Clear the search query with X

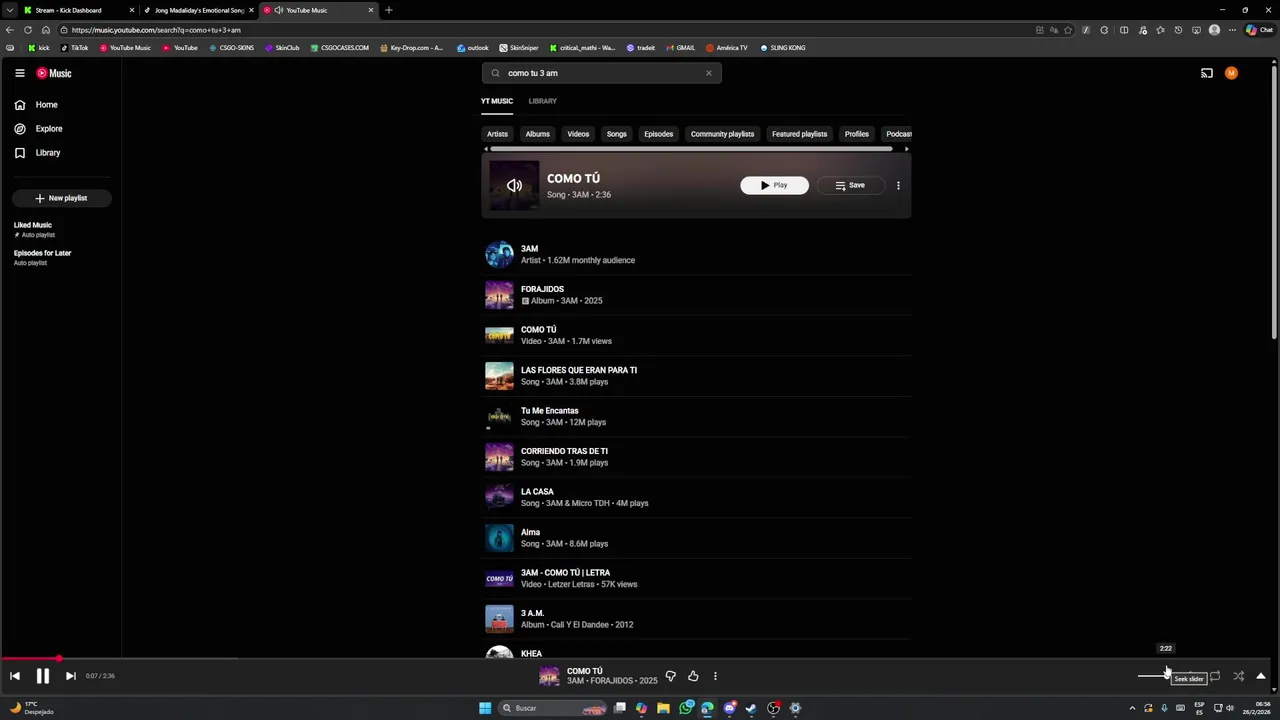point(709,73)
